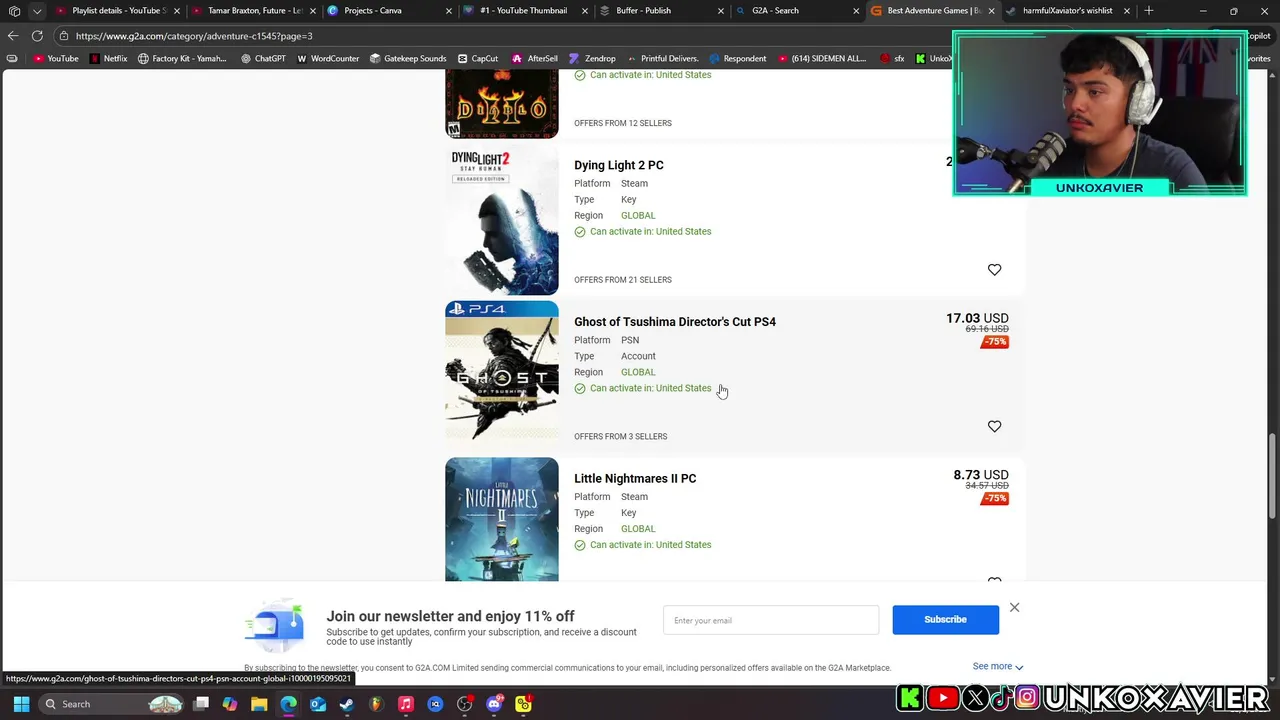The height and width of the screenshot is (720, 1280).
Task: Click the Subscribe button
Action: pos(945,620)
